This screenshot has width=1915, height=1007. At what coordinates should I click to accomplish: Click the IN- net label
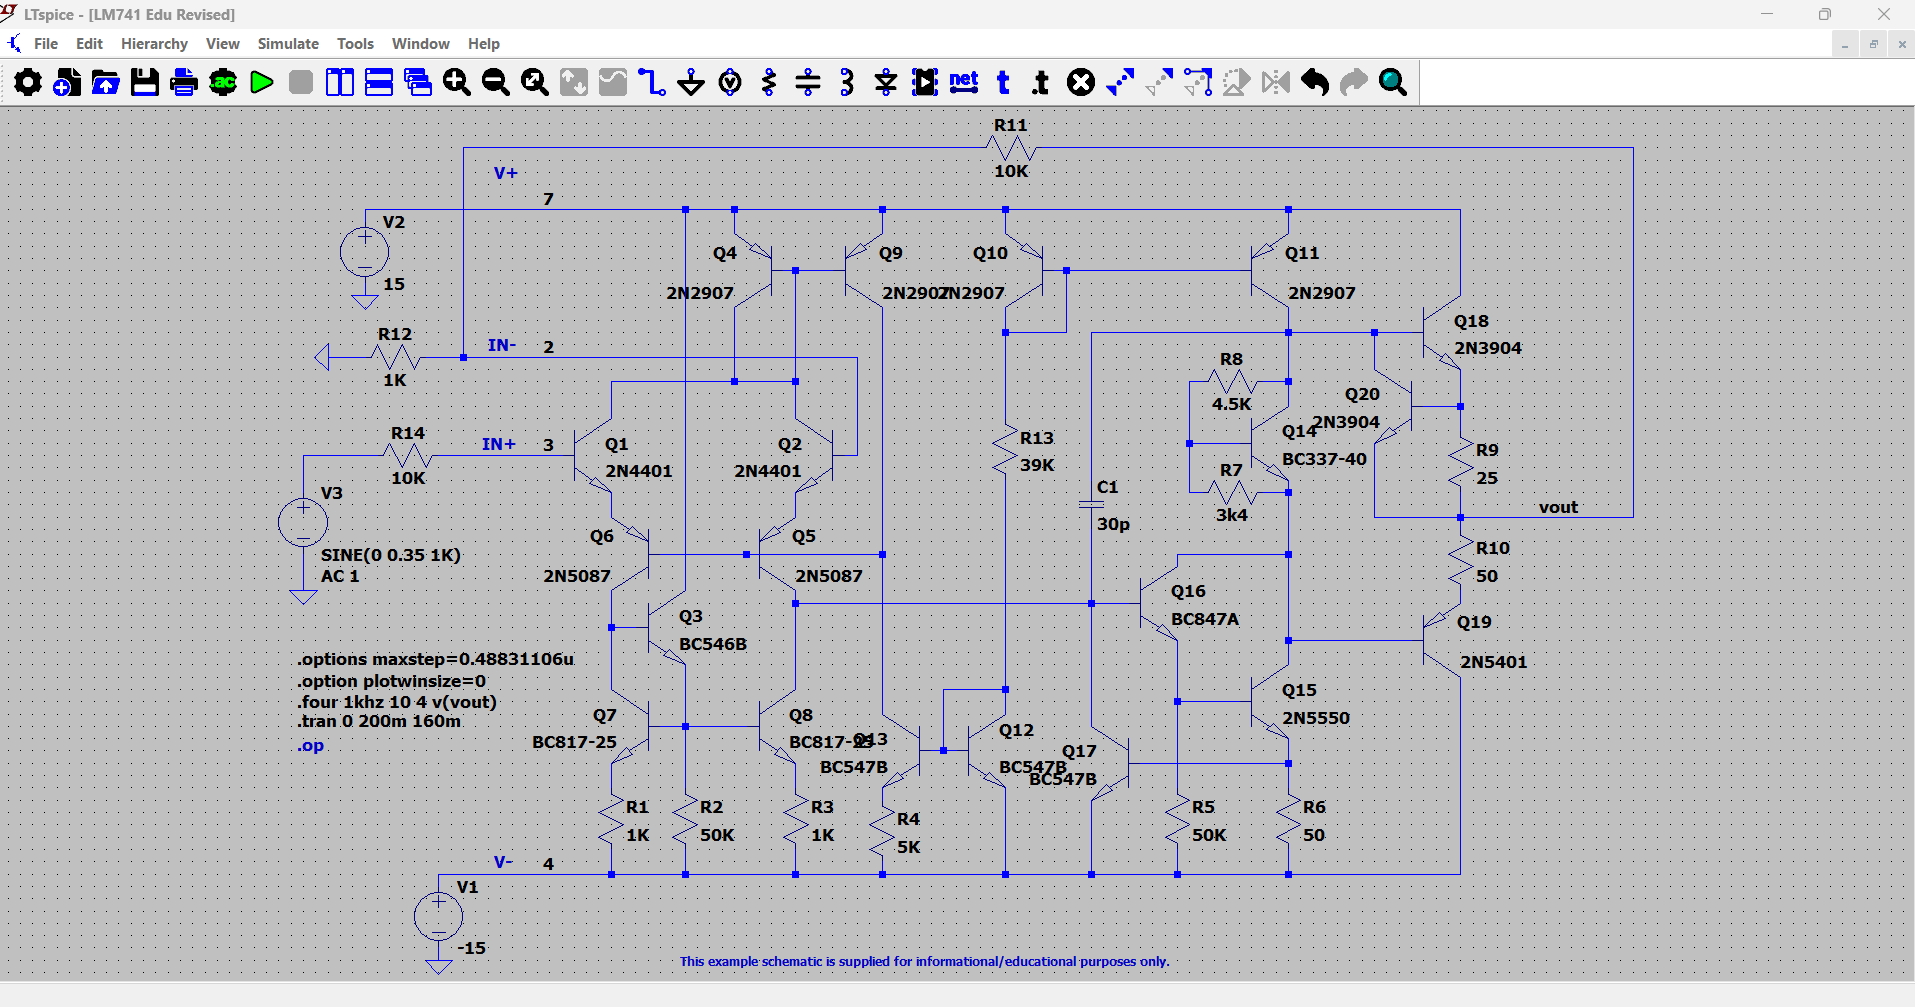coord(502,345)
